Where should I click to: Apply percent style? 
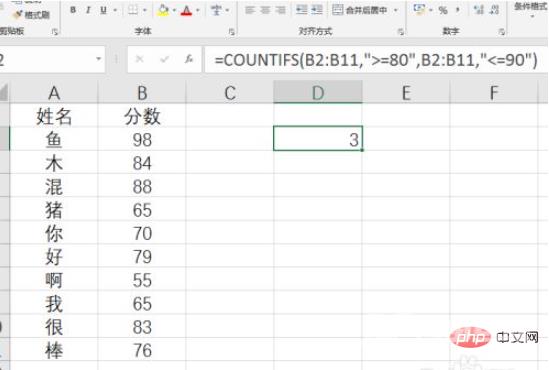click(443, 11)
